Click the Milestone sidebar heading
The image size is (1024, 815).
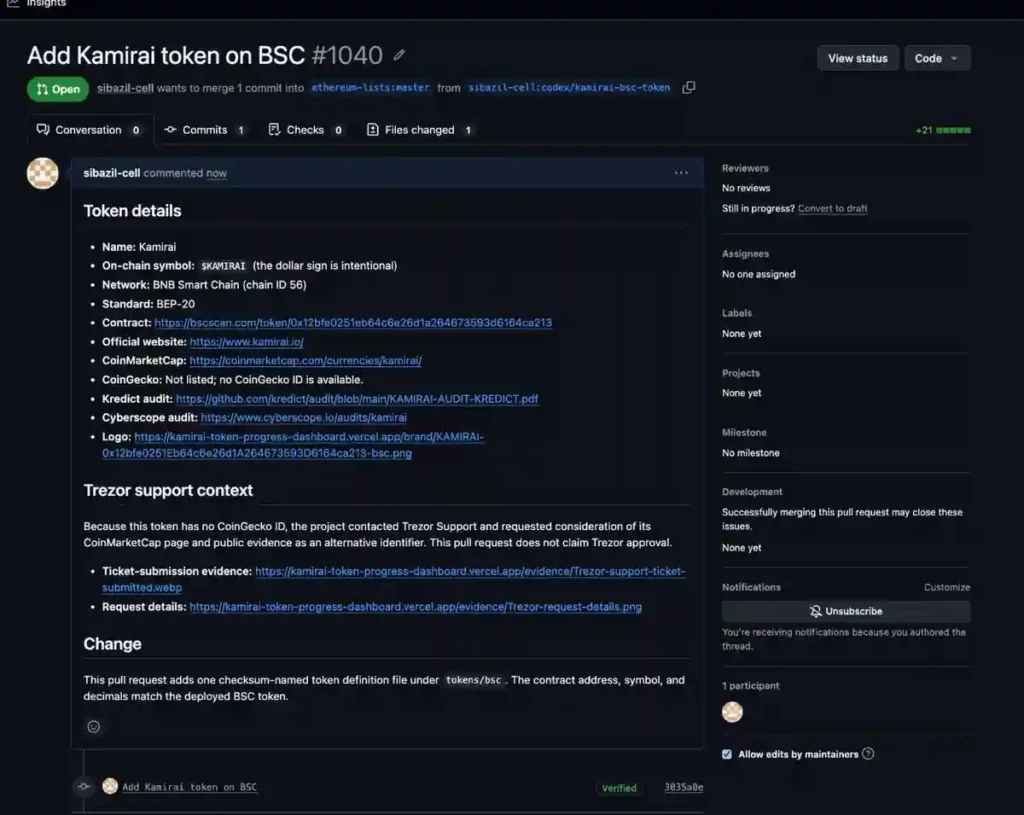744,433
